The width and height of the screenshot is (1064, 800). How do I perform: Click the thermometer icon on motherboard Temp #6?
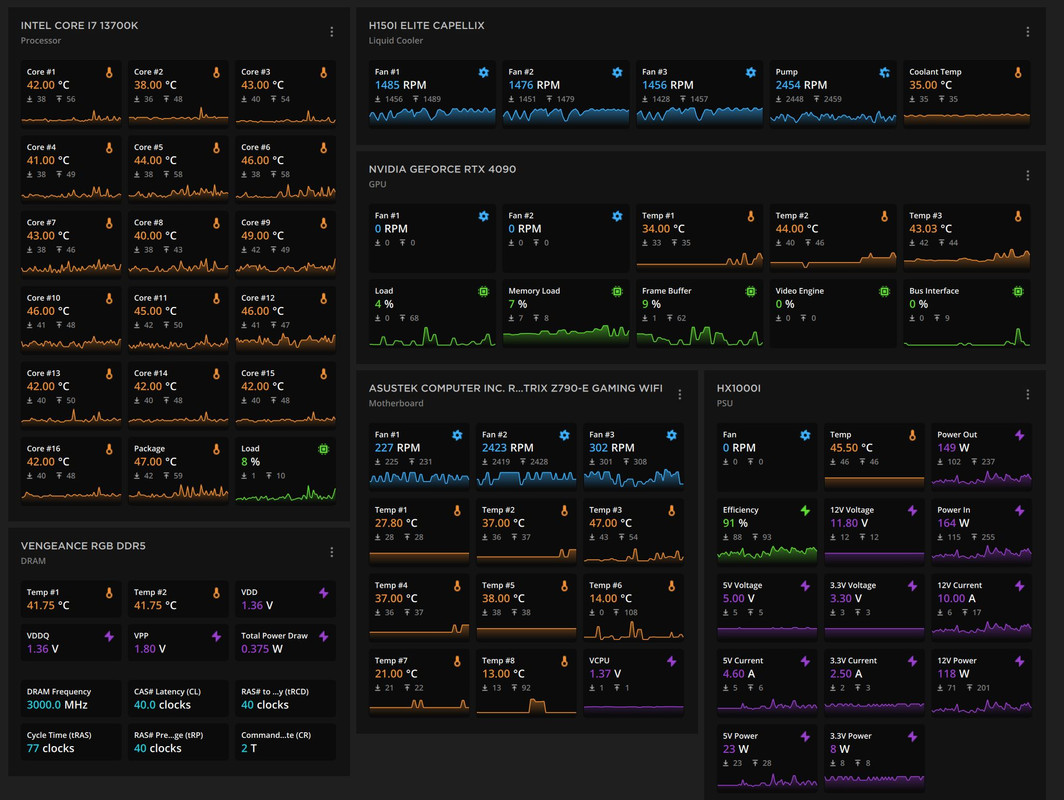(671, 586)
